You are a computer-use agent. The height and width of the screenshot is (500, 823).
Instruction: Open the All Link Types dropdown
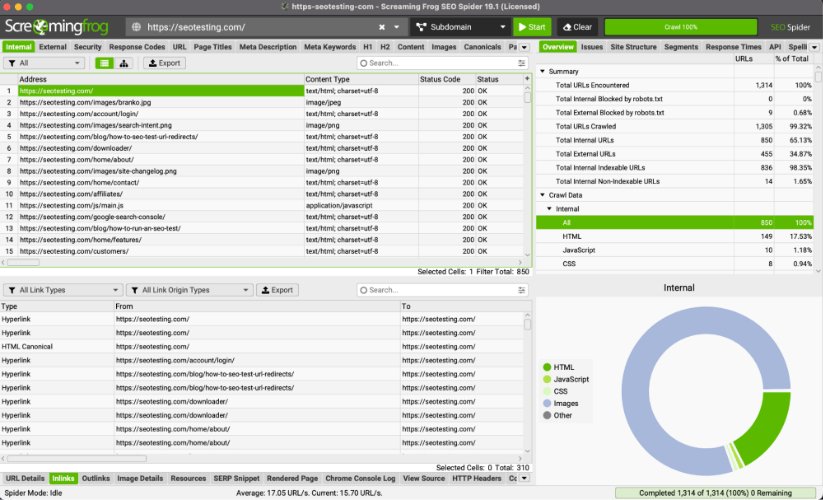[x=64, y=290]
